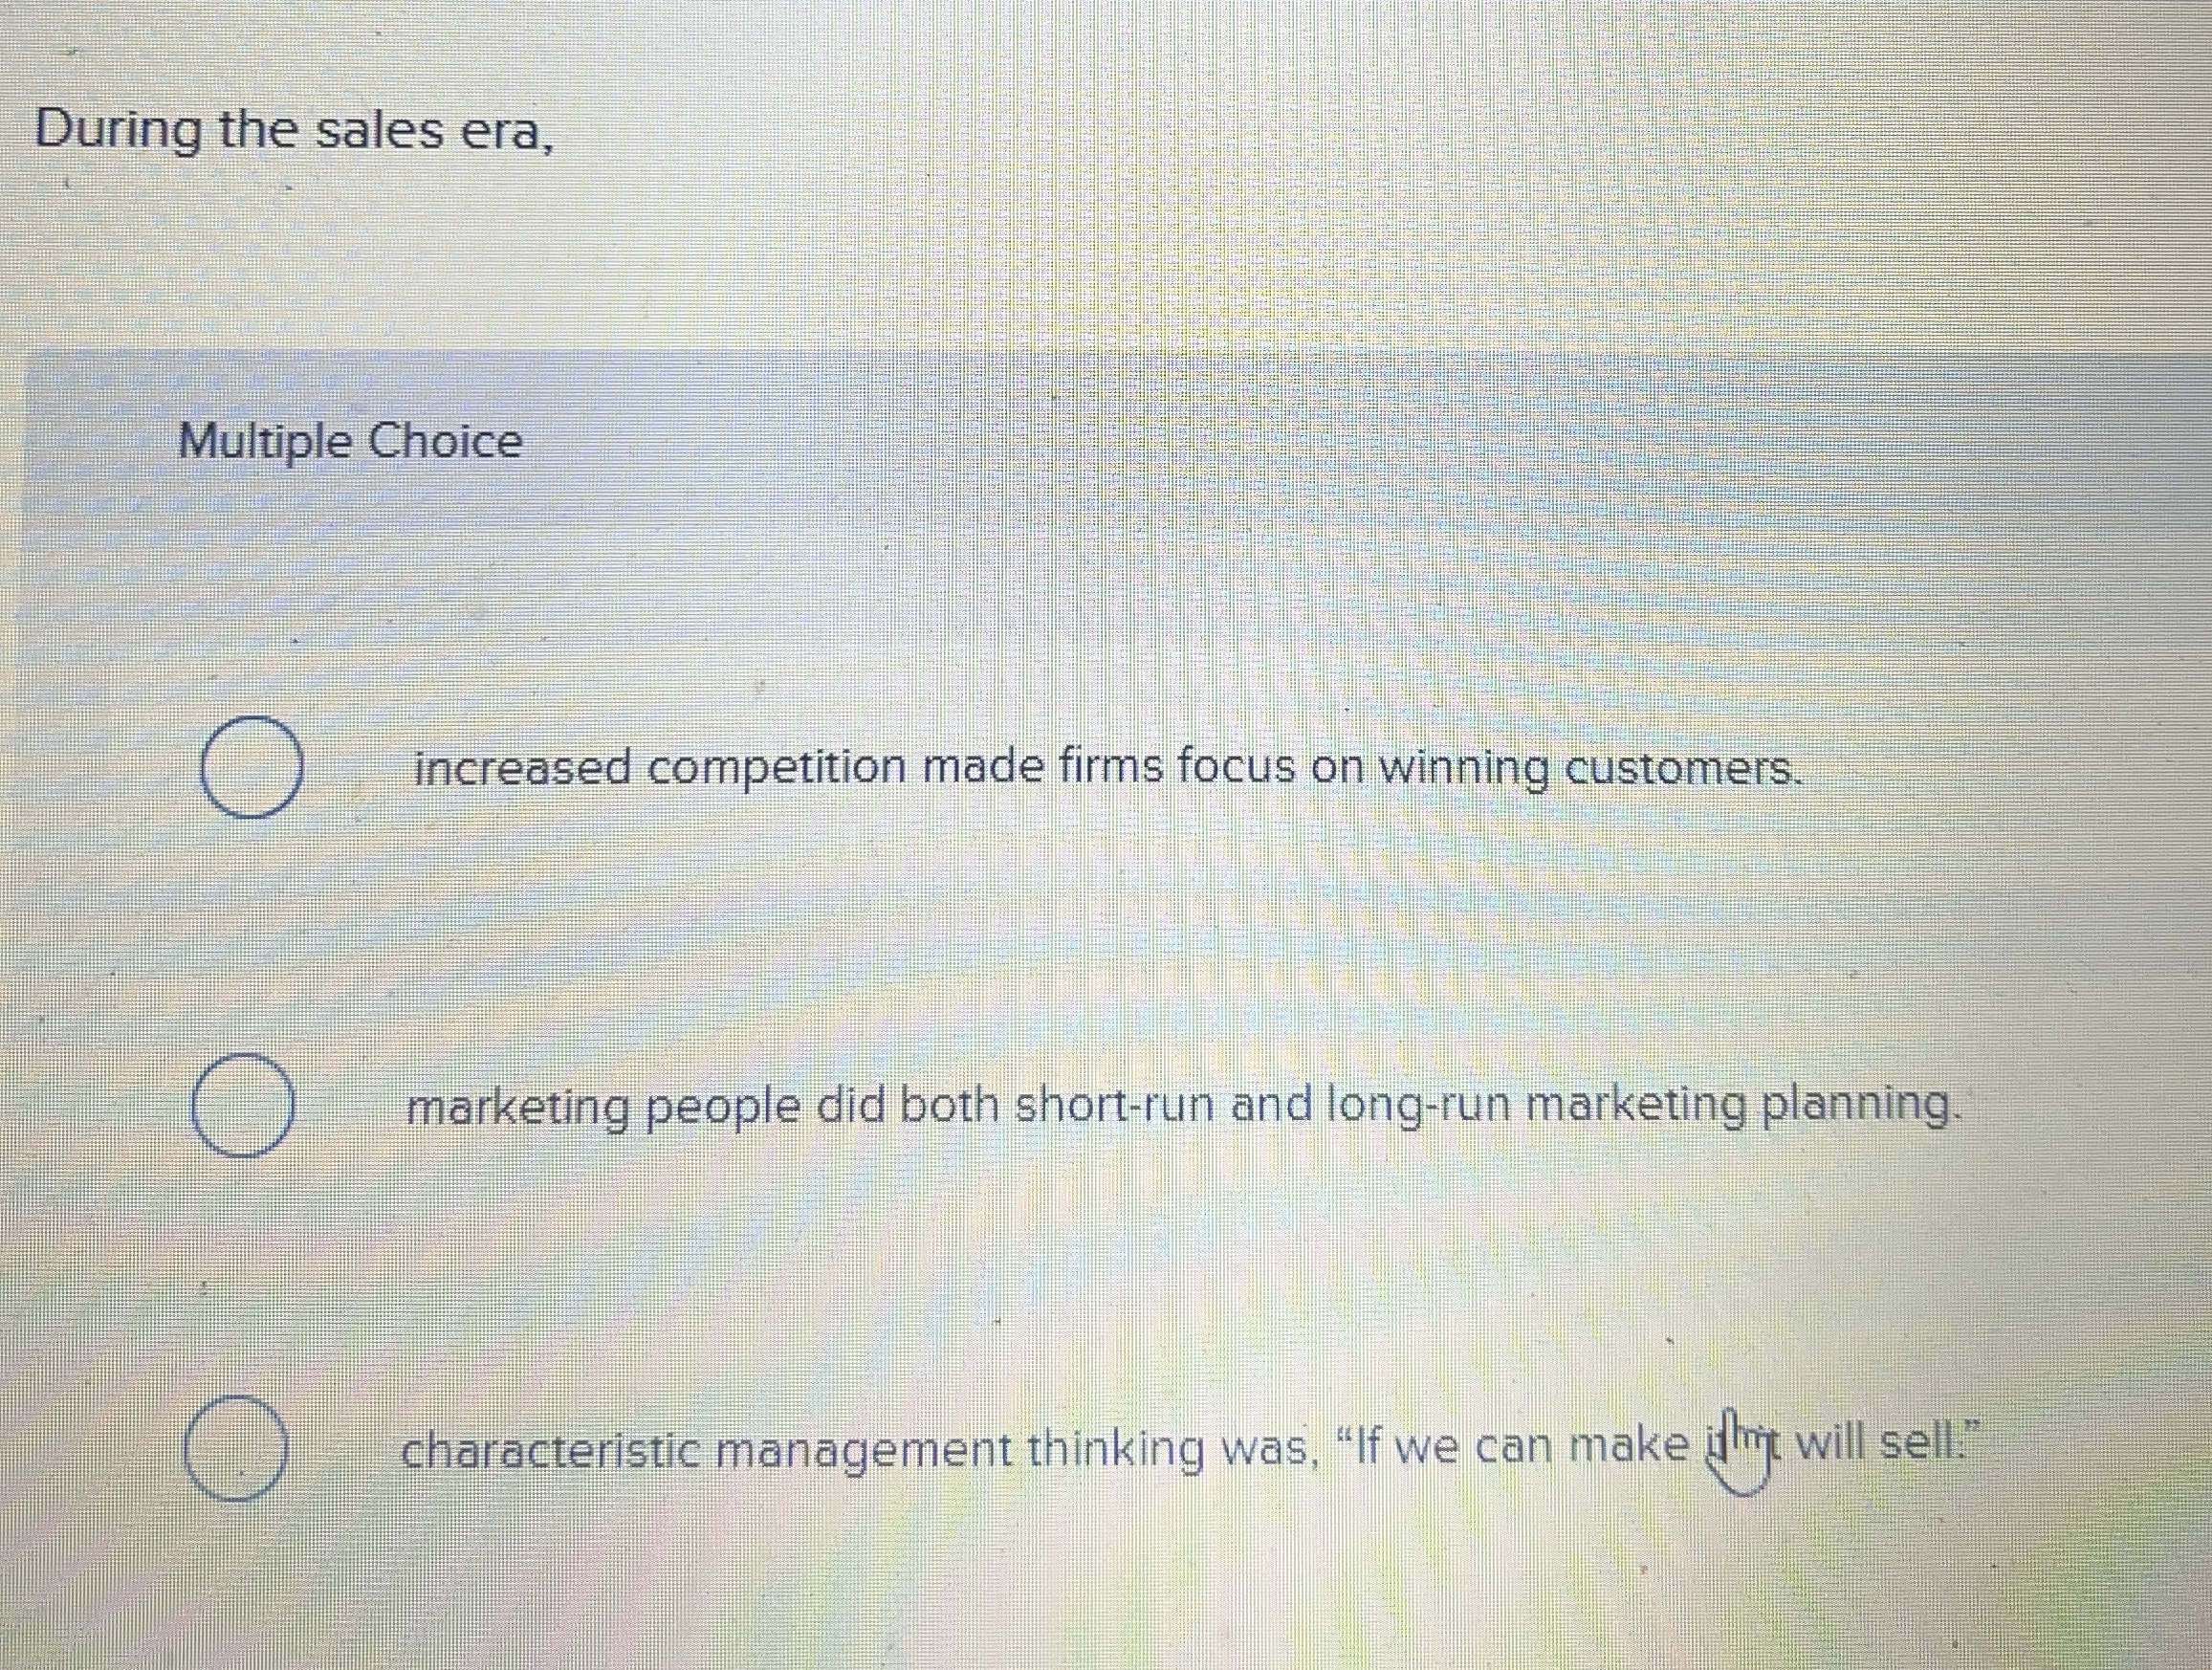Screen dimensions: 2212x1670
Task: Click the text "increased competition made firms focus on winning customers"
Action: 1100,770
